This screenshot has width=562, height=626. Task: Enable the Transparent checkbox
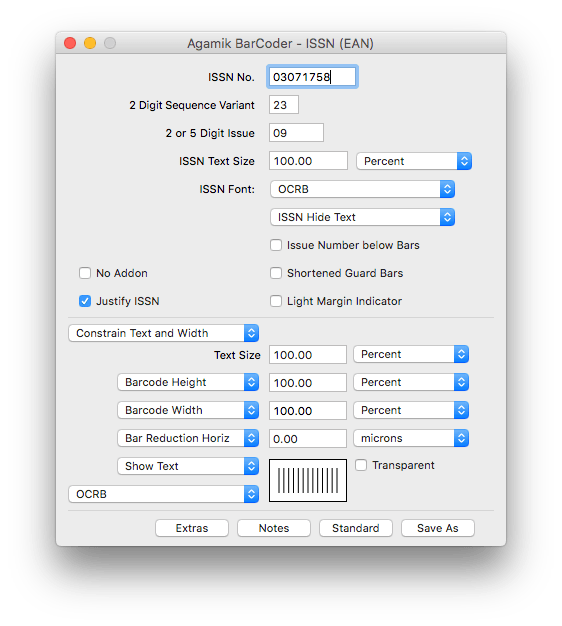click(x=361, y=465)
